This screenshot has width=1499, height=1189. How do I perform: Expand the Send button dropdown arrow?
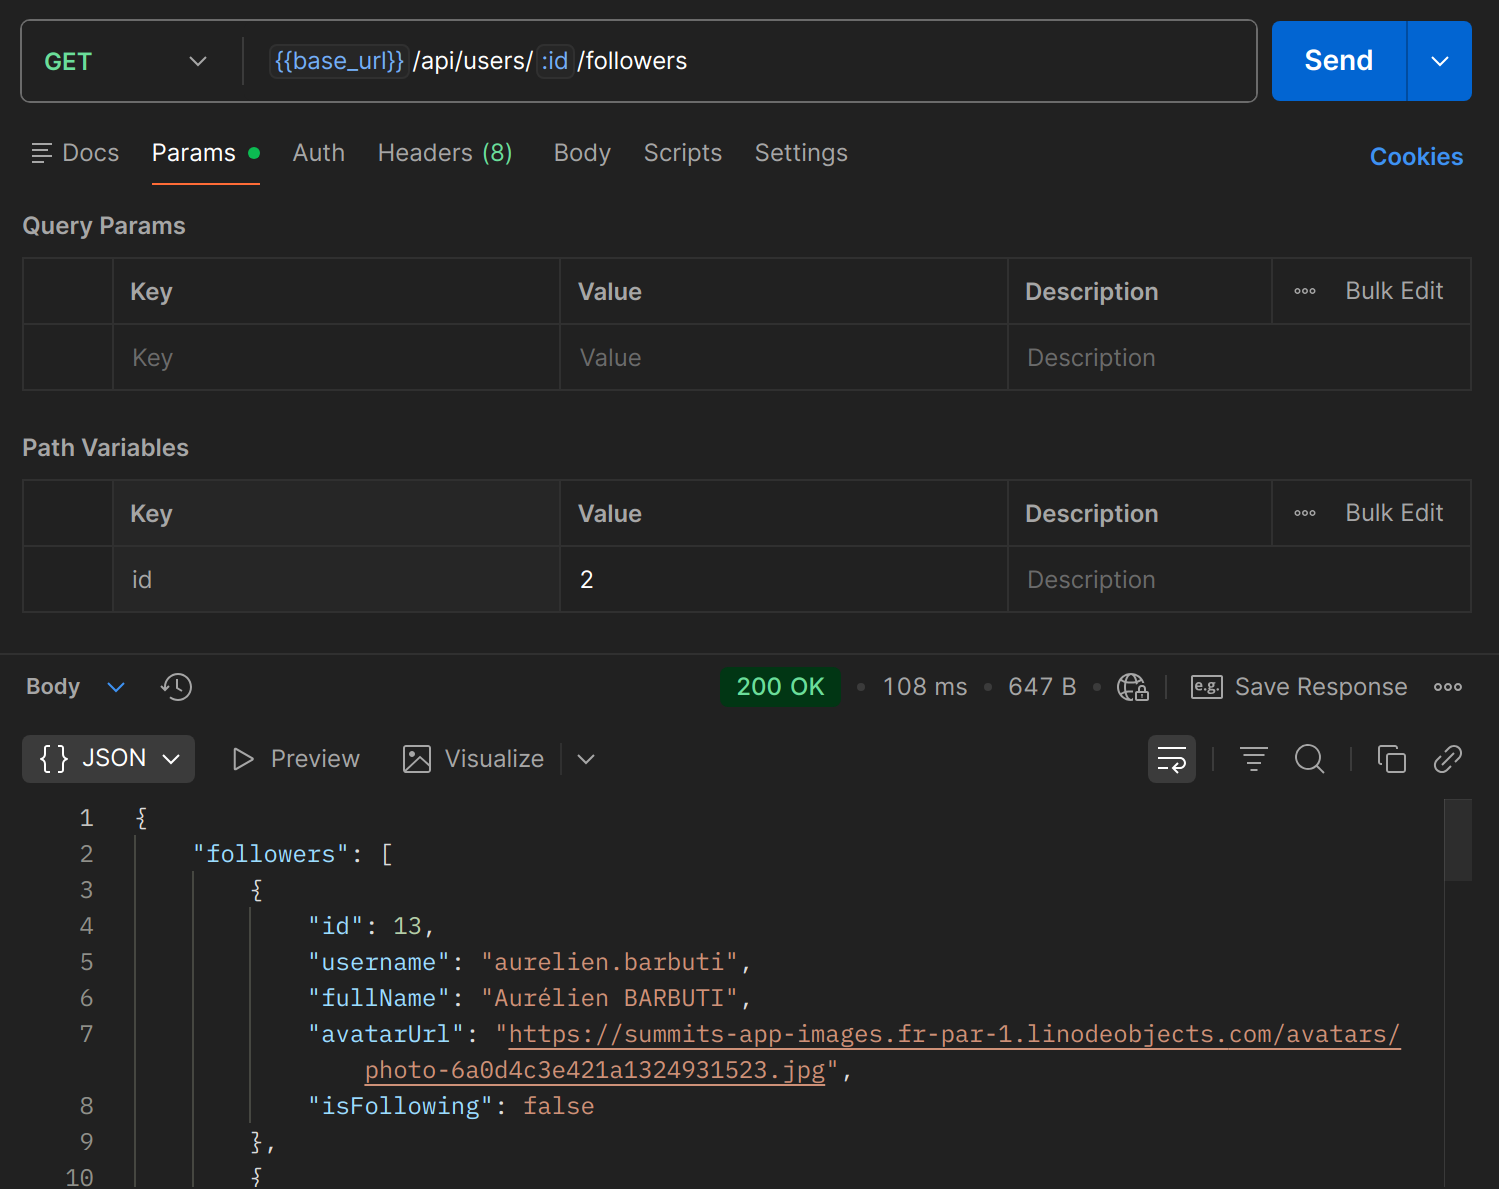[x=1440, y=61]
